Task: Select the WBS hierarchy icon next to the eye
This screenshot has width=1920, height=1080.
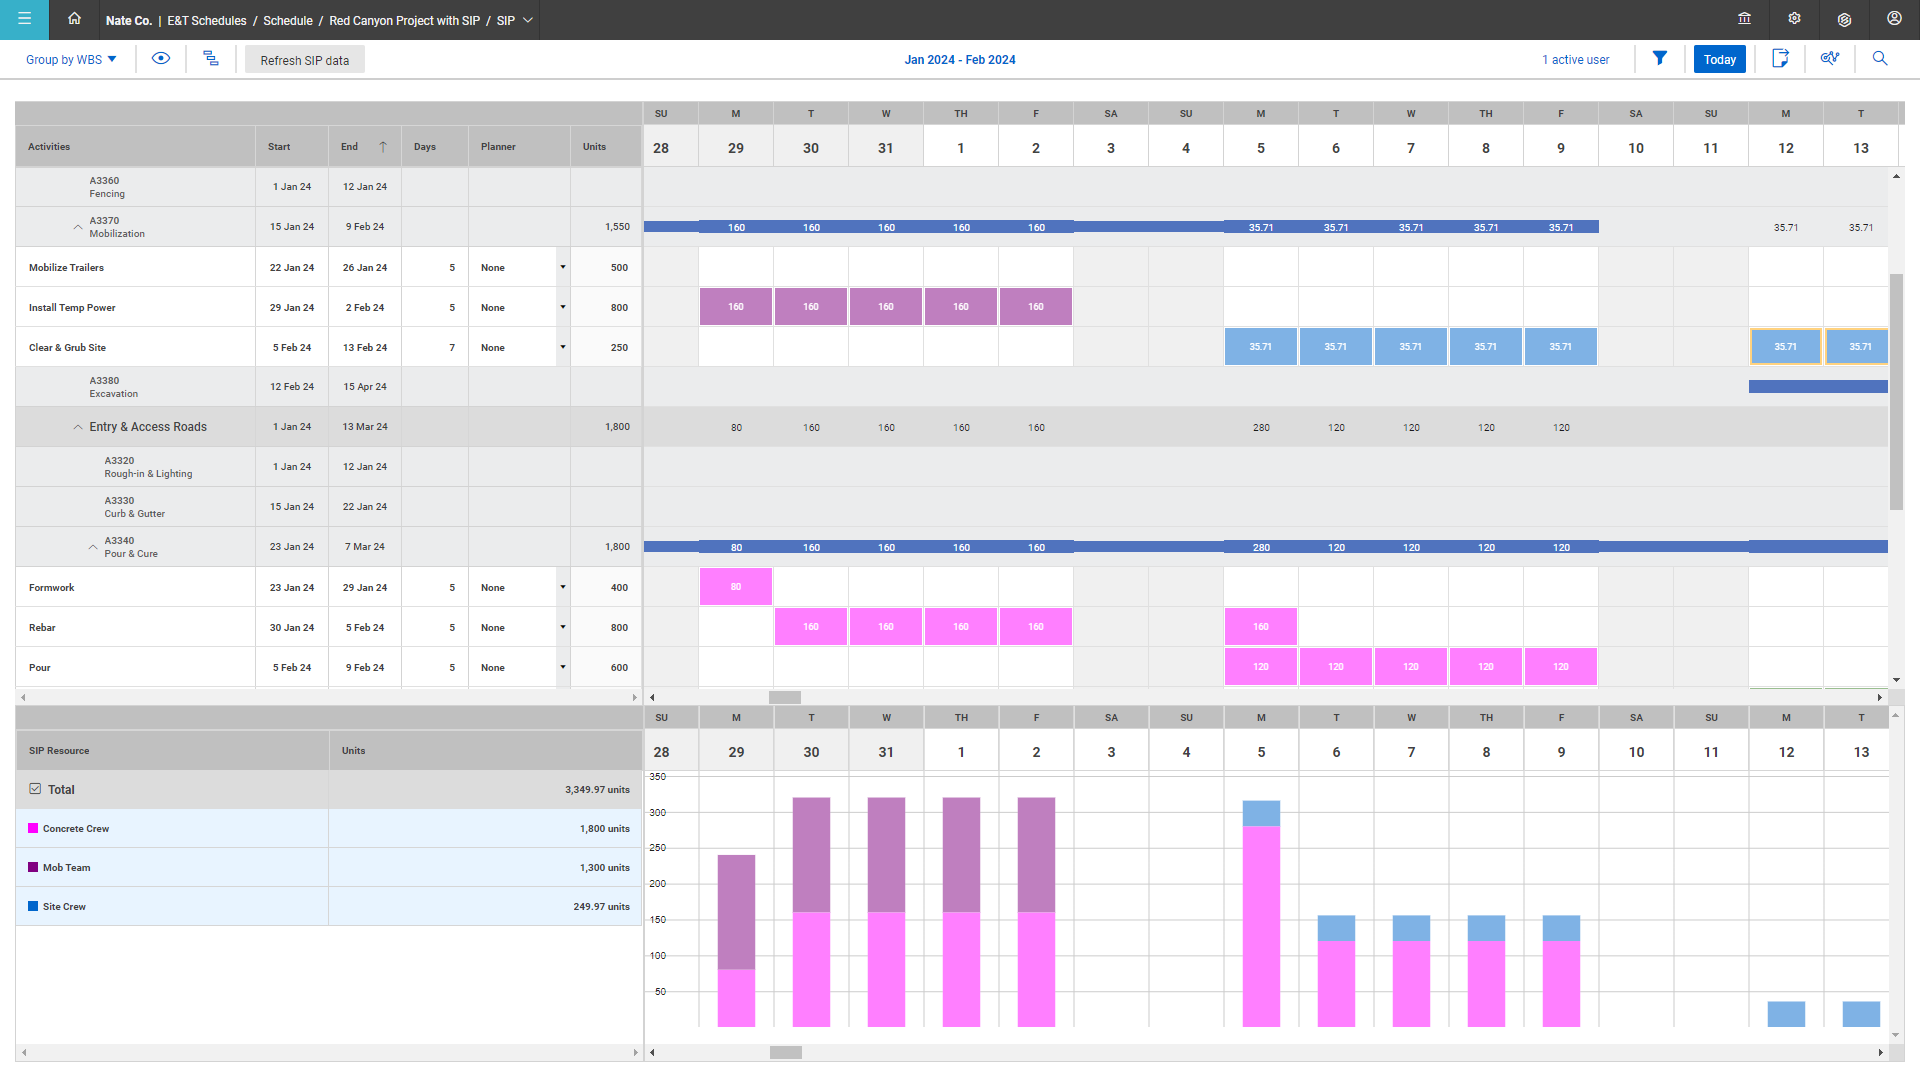Action: pos(211,59)
